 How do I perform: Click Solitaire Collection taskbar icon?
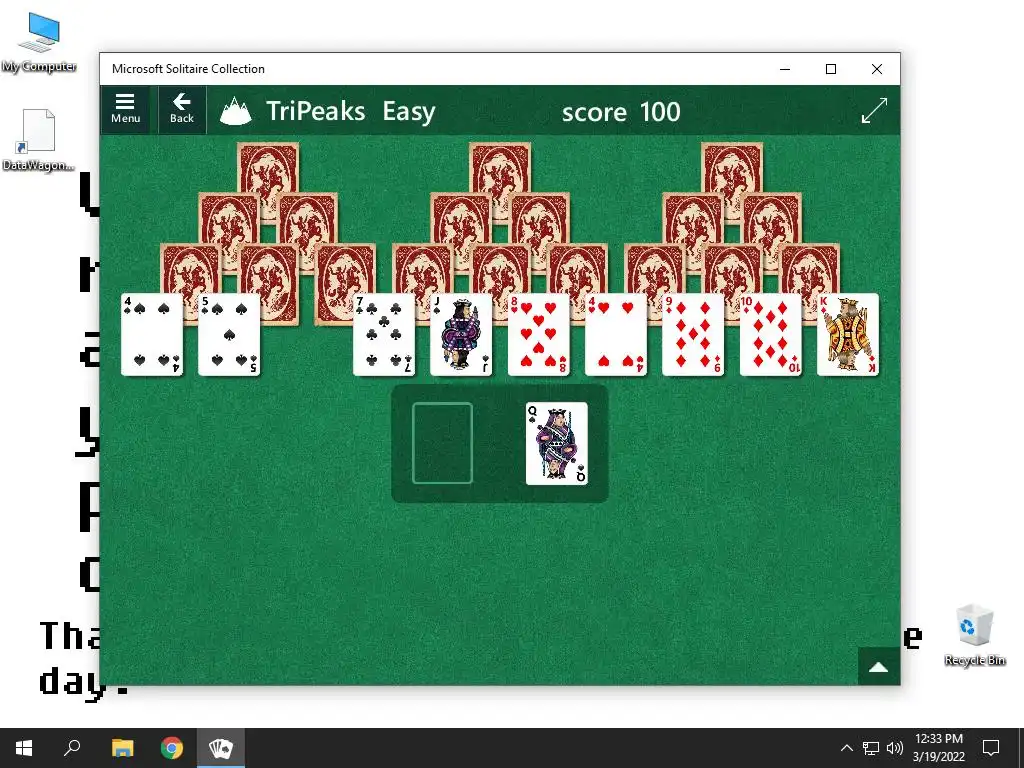point(221,748)
